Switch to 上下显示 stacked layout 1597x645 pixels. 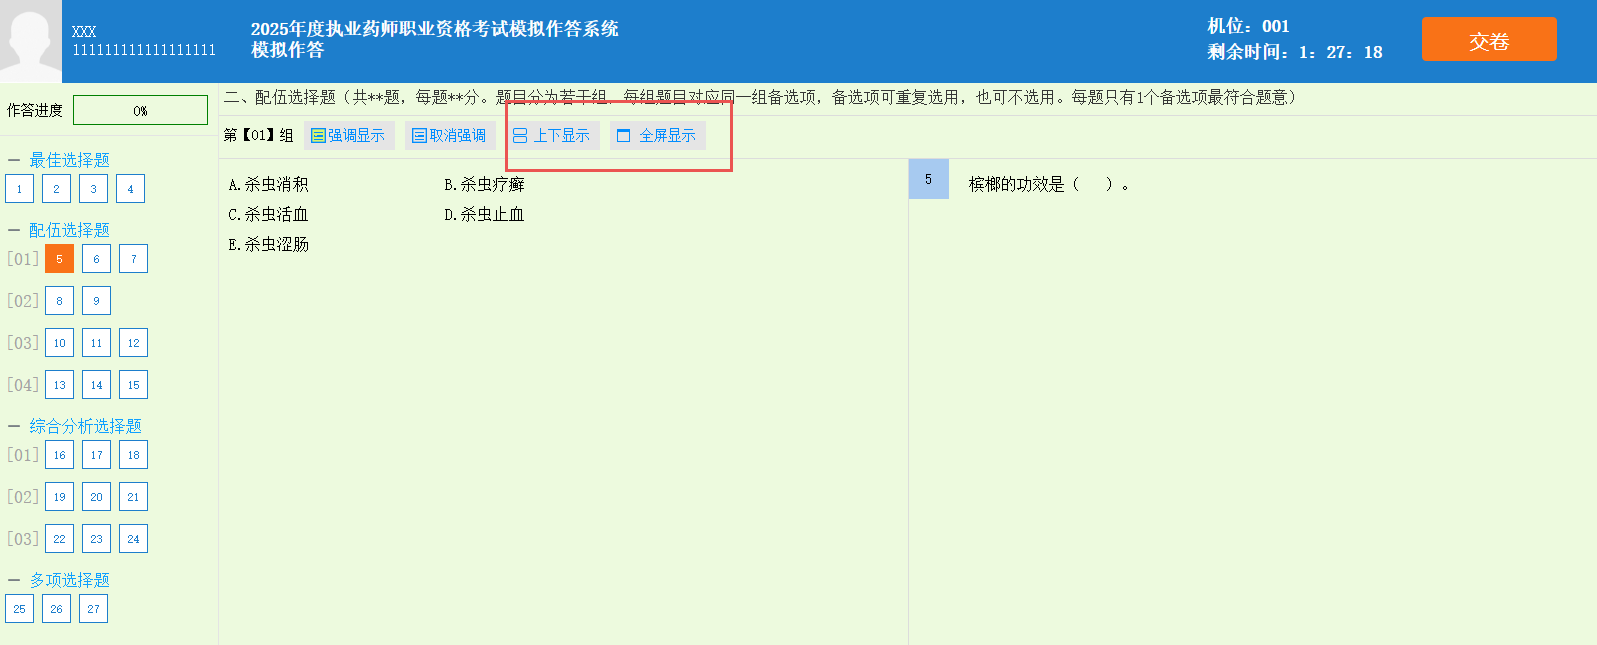point(552,136)
